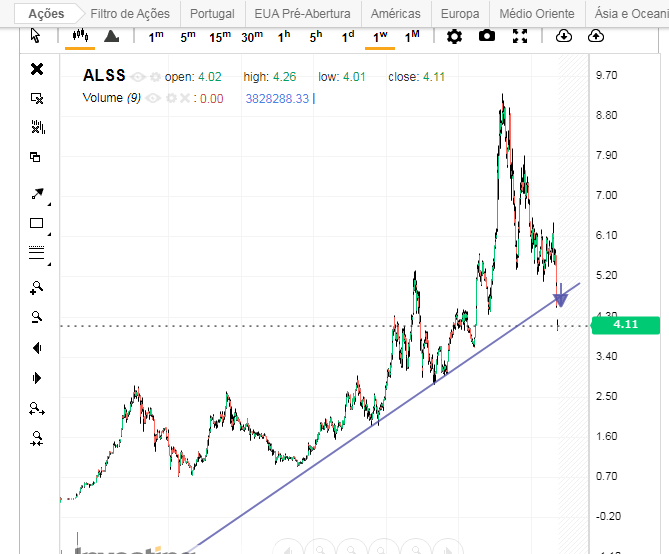669x554 pixels.
Task: Click volume value 3828288.33
Action: click(x=277, y=99)
